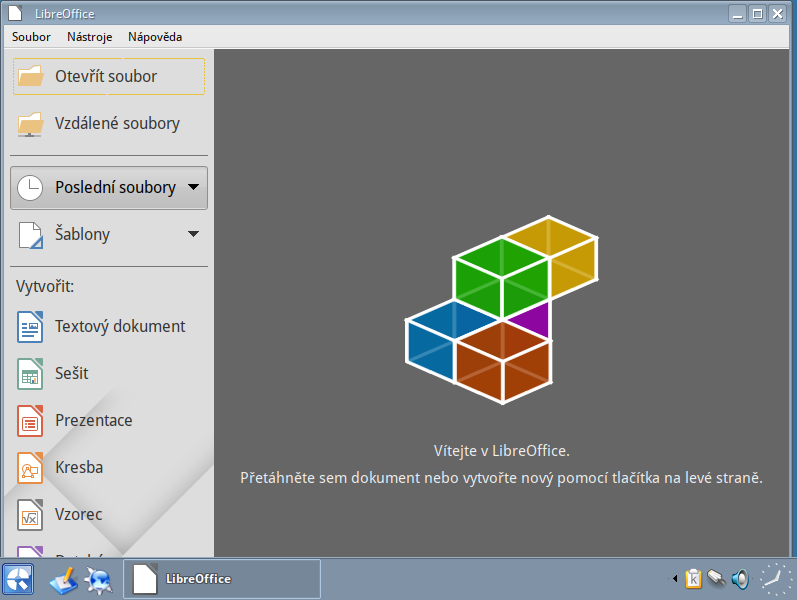Click the Impress icon beside Prezentace
Image resolution: width=797 pixels, height=600 pixels.
point(30,421)
